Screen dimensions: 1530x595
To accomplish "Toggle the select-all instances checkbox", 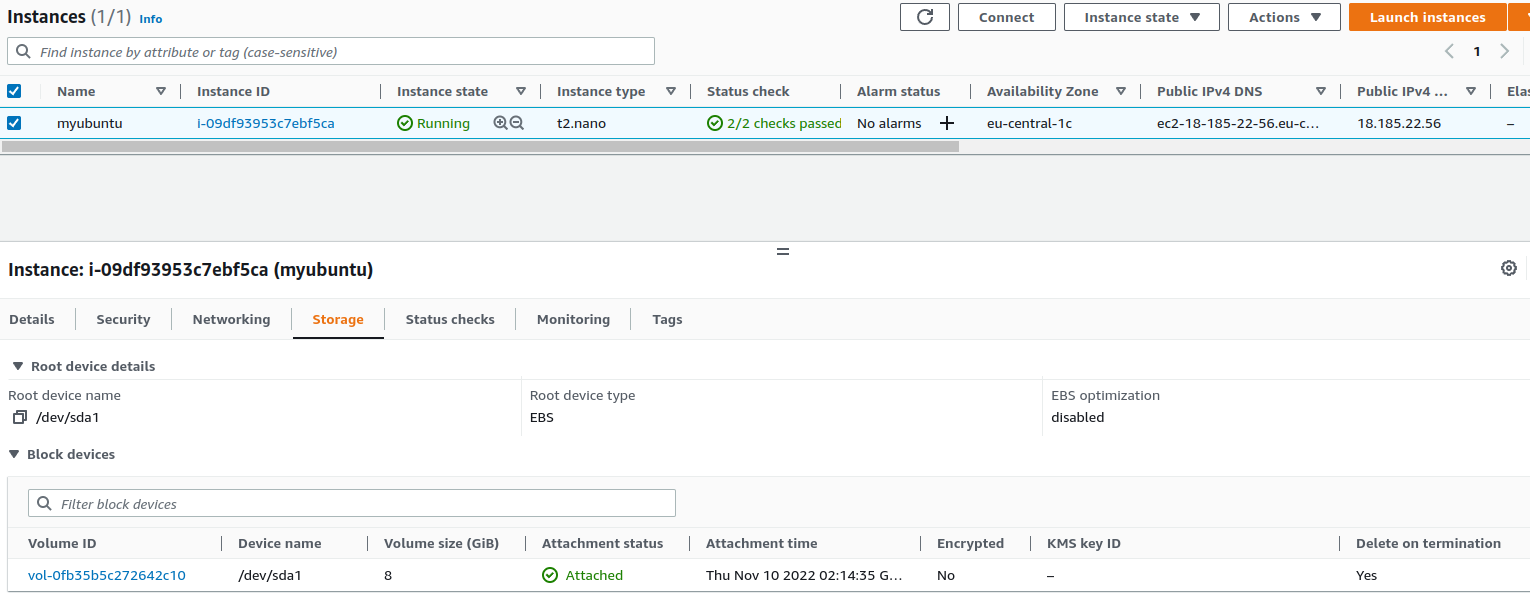I will click(14, 91).
